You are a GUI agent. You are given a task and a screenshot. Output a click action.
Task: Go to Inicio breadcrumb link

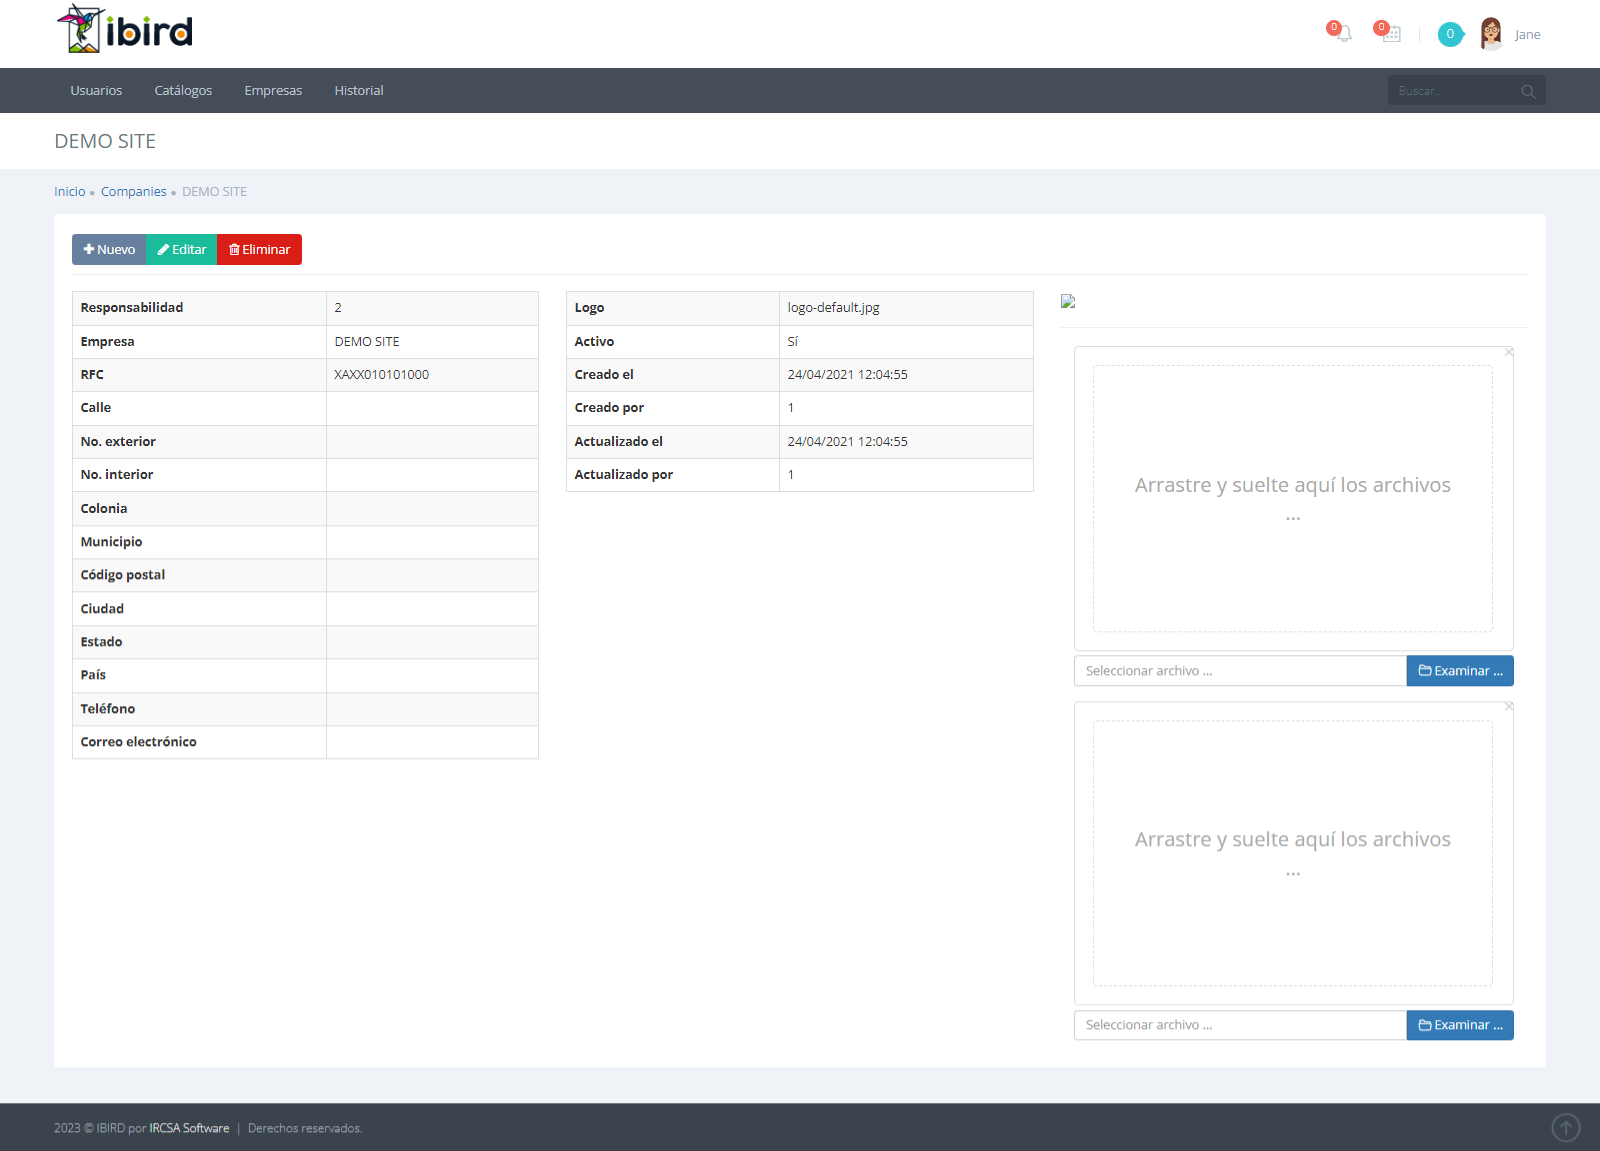tap(70, 191)
